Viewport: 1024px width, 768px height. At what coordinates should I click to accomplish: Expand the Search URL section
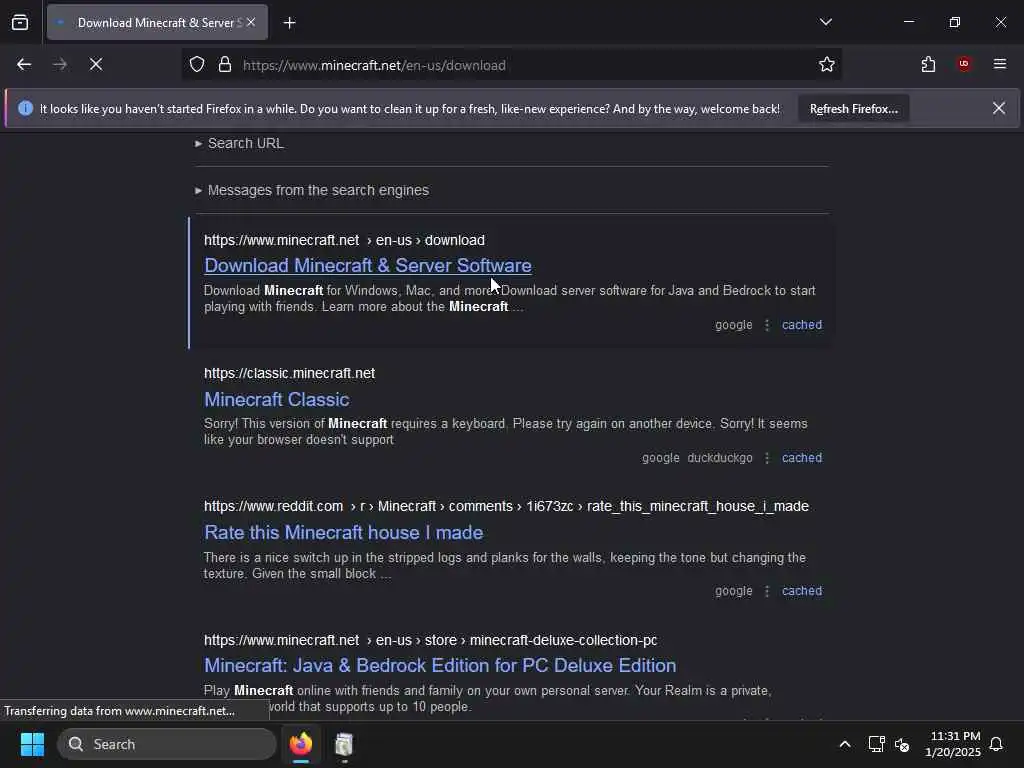pyautogui.click(x=240, y=143)
